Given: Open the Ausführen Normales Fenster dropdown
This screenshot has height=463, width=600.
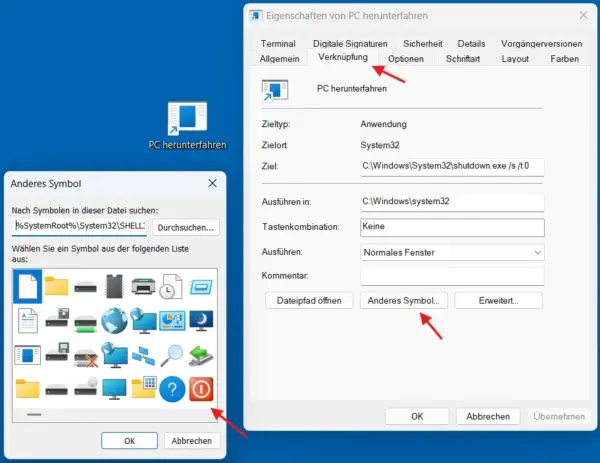Looking at the screenshot, I should coord(452,253).
